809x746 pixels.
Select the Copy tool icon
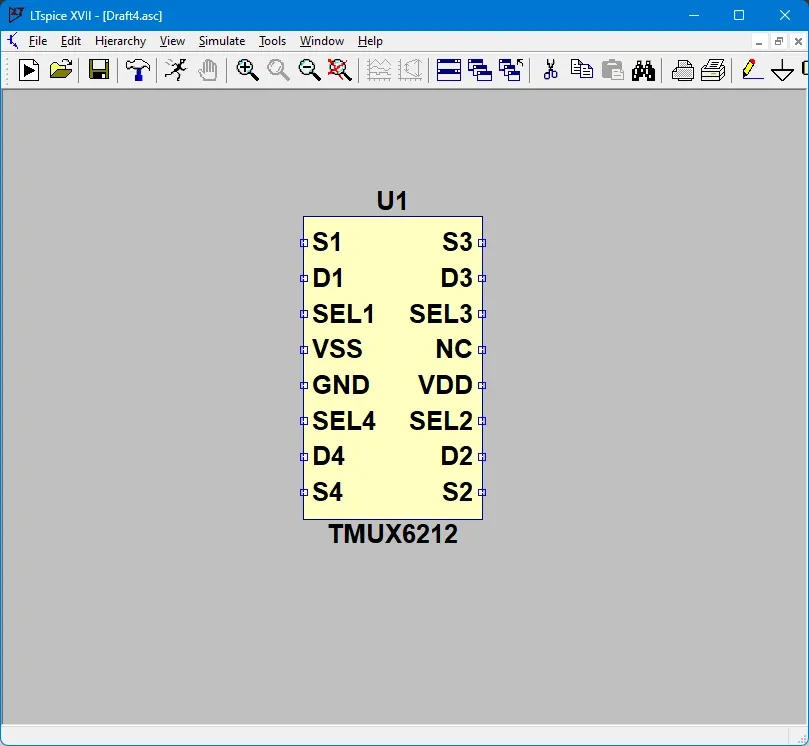pyautogui.click(x=581, y=69)
